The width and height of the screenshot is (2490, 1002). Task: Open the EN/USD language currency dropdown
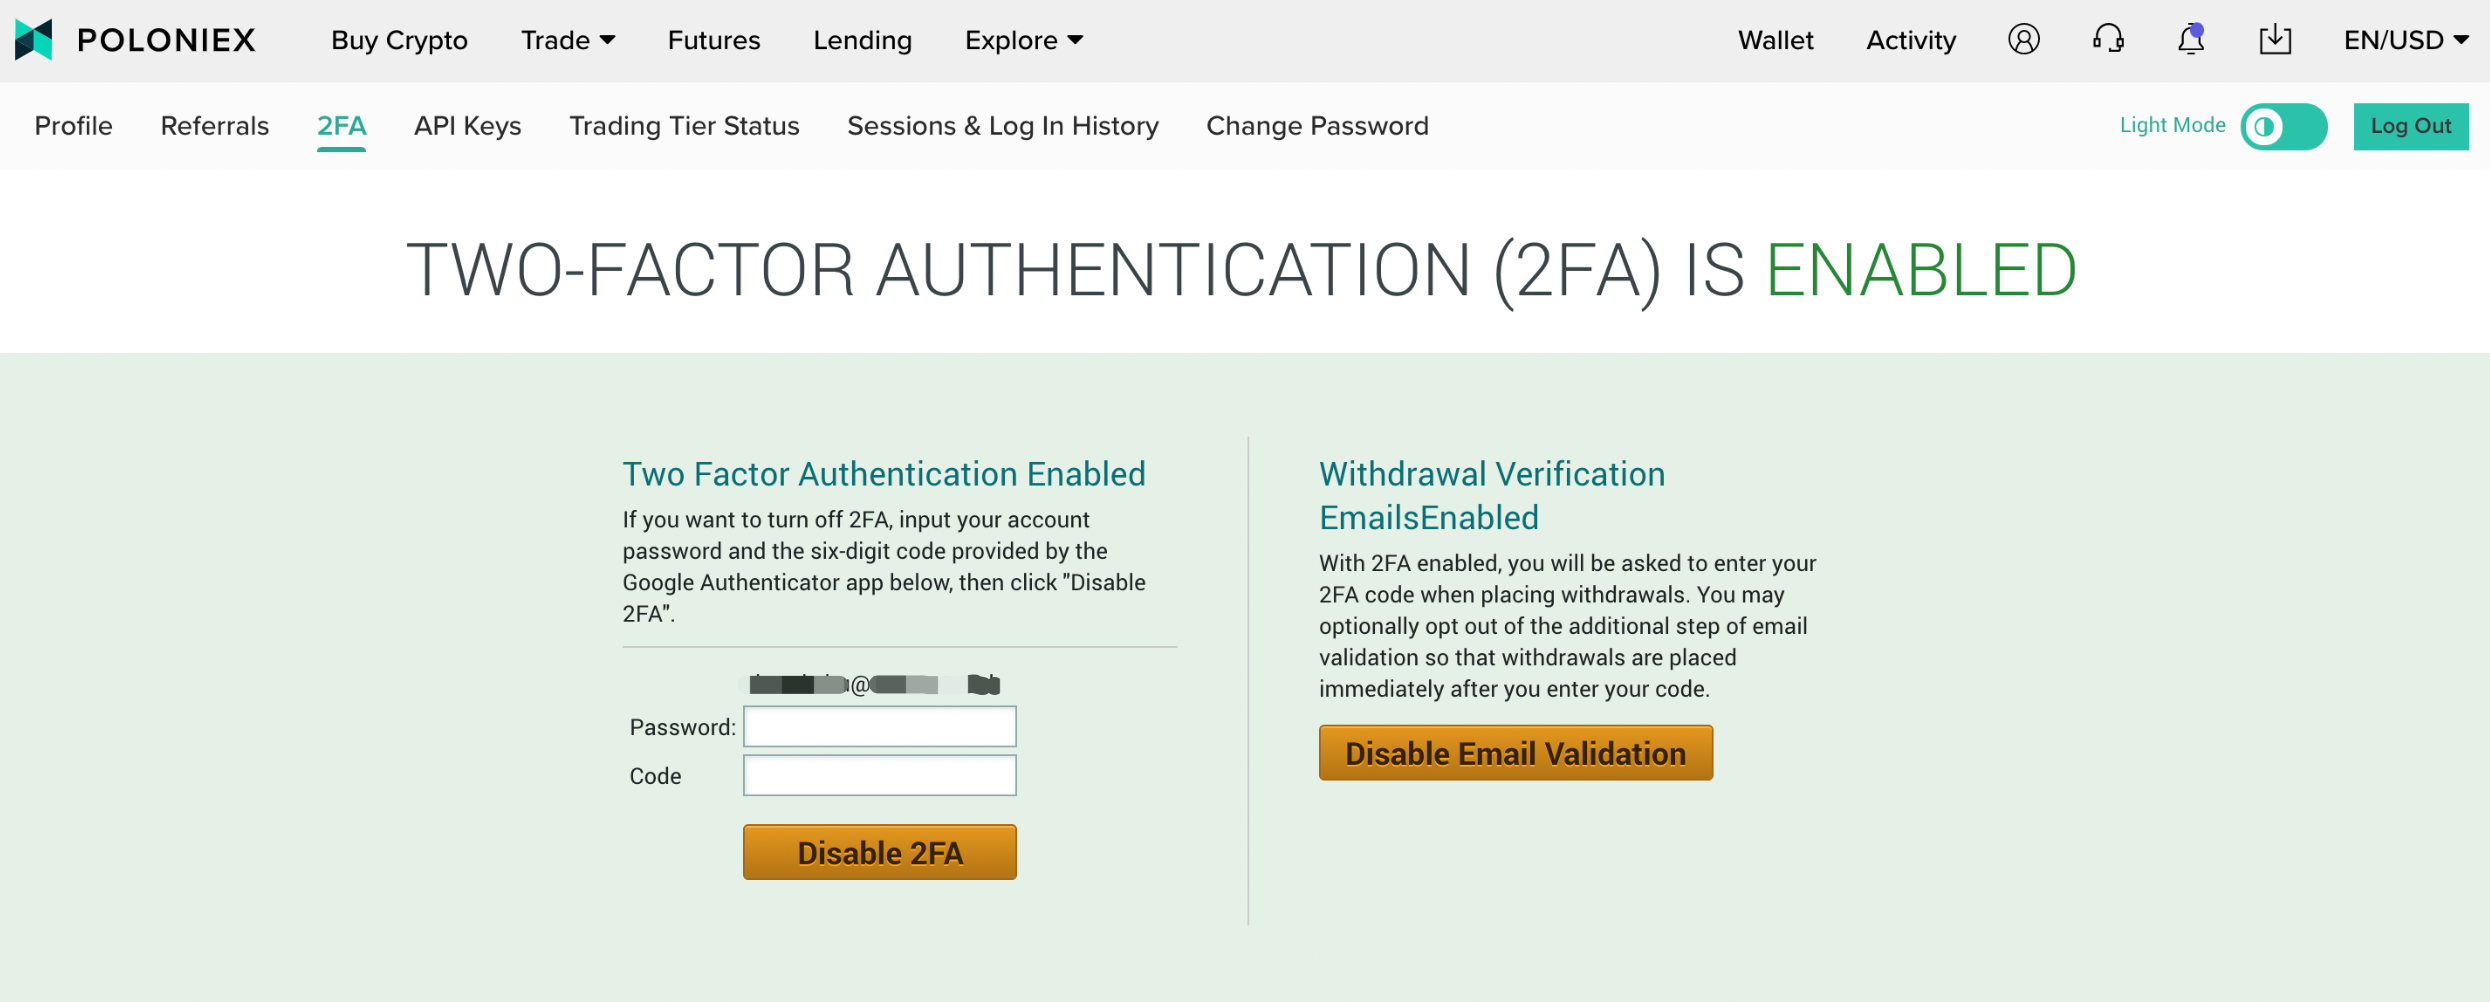2406,40
